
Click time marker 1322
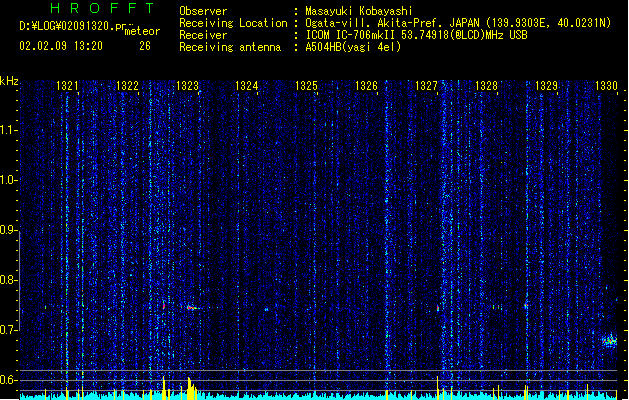pyautogui.click(x=127, y=86)
